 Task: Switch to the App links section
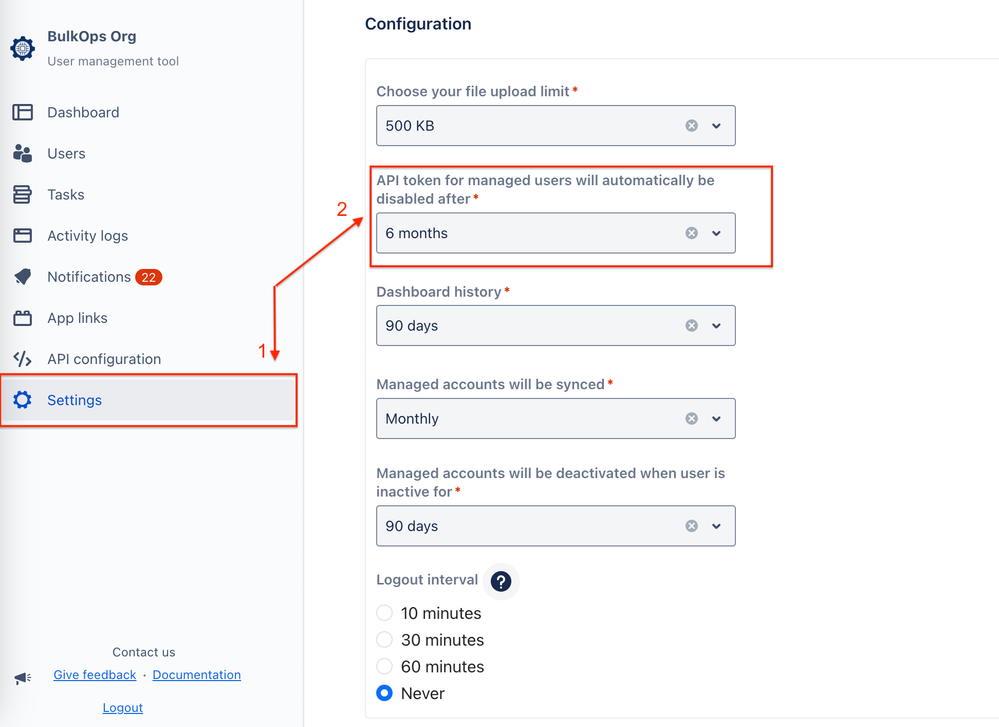[75, 317]
